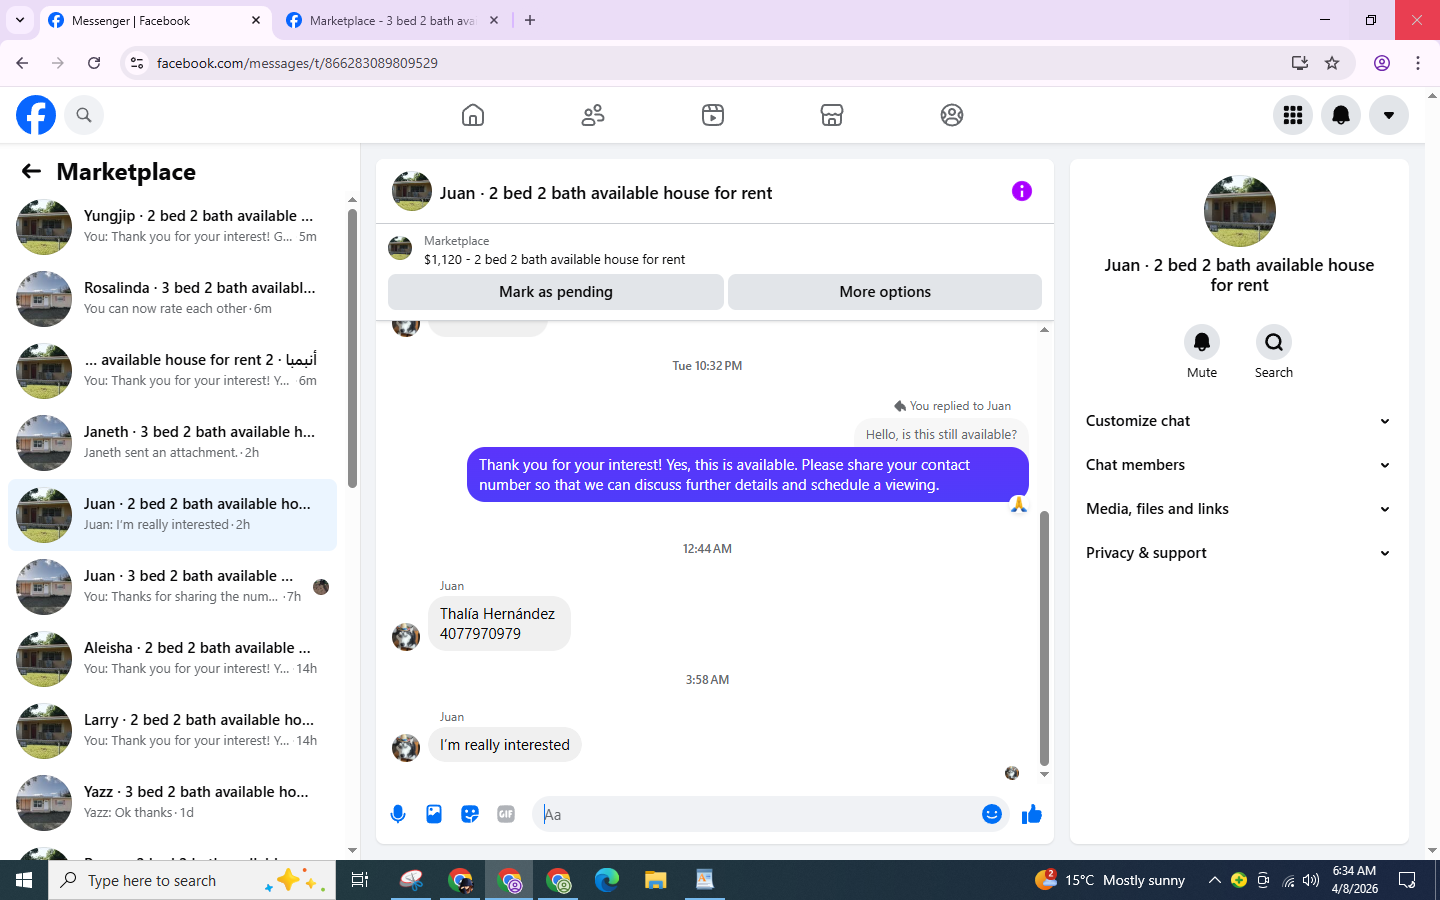Viewport: 1440px width, 900px height.
Task: Open the Larry 2 bed 2 bath conversation
Action: (x=172, y=731)
